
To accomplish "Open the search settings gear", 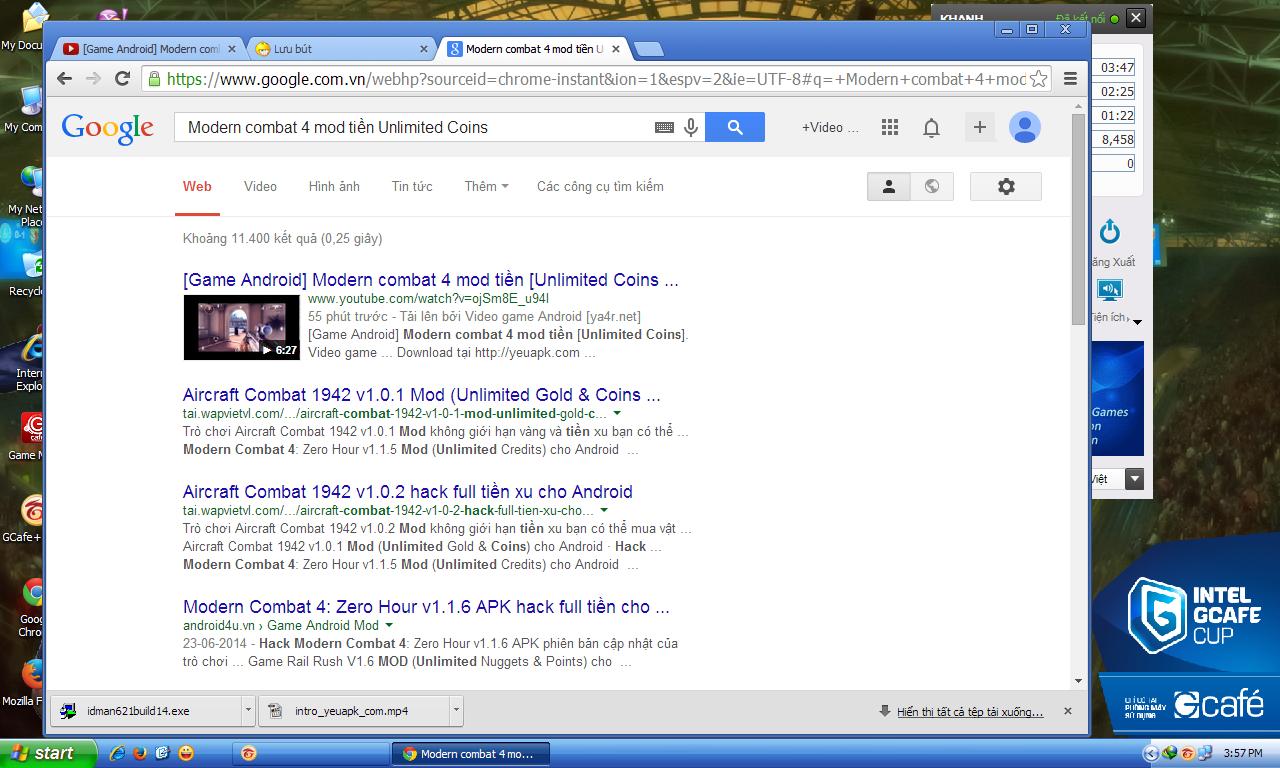I will 1006,186.
